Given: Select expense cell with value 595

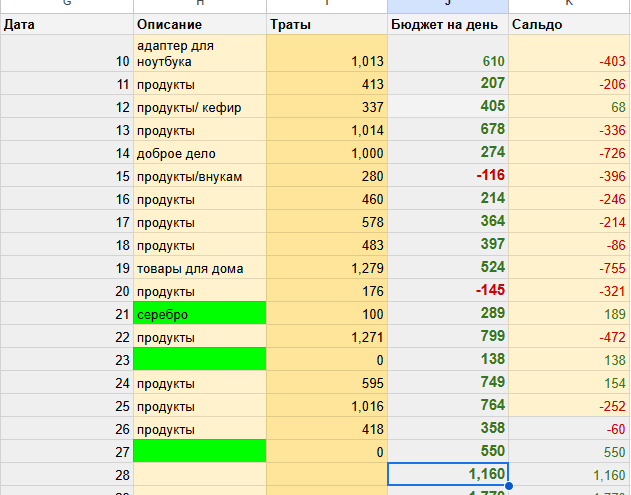Looking at the screenshot, I should coord(327,382).
